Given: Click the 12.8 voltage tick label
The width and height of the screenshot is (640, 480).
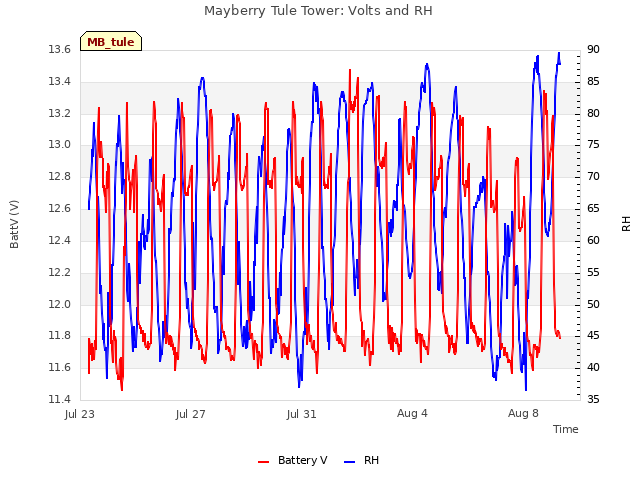Looking at the screenshot, I should pos(59,176).
